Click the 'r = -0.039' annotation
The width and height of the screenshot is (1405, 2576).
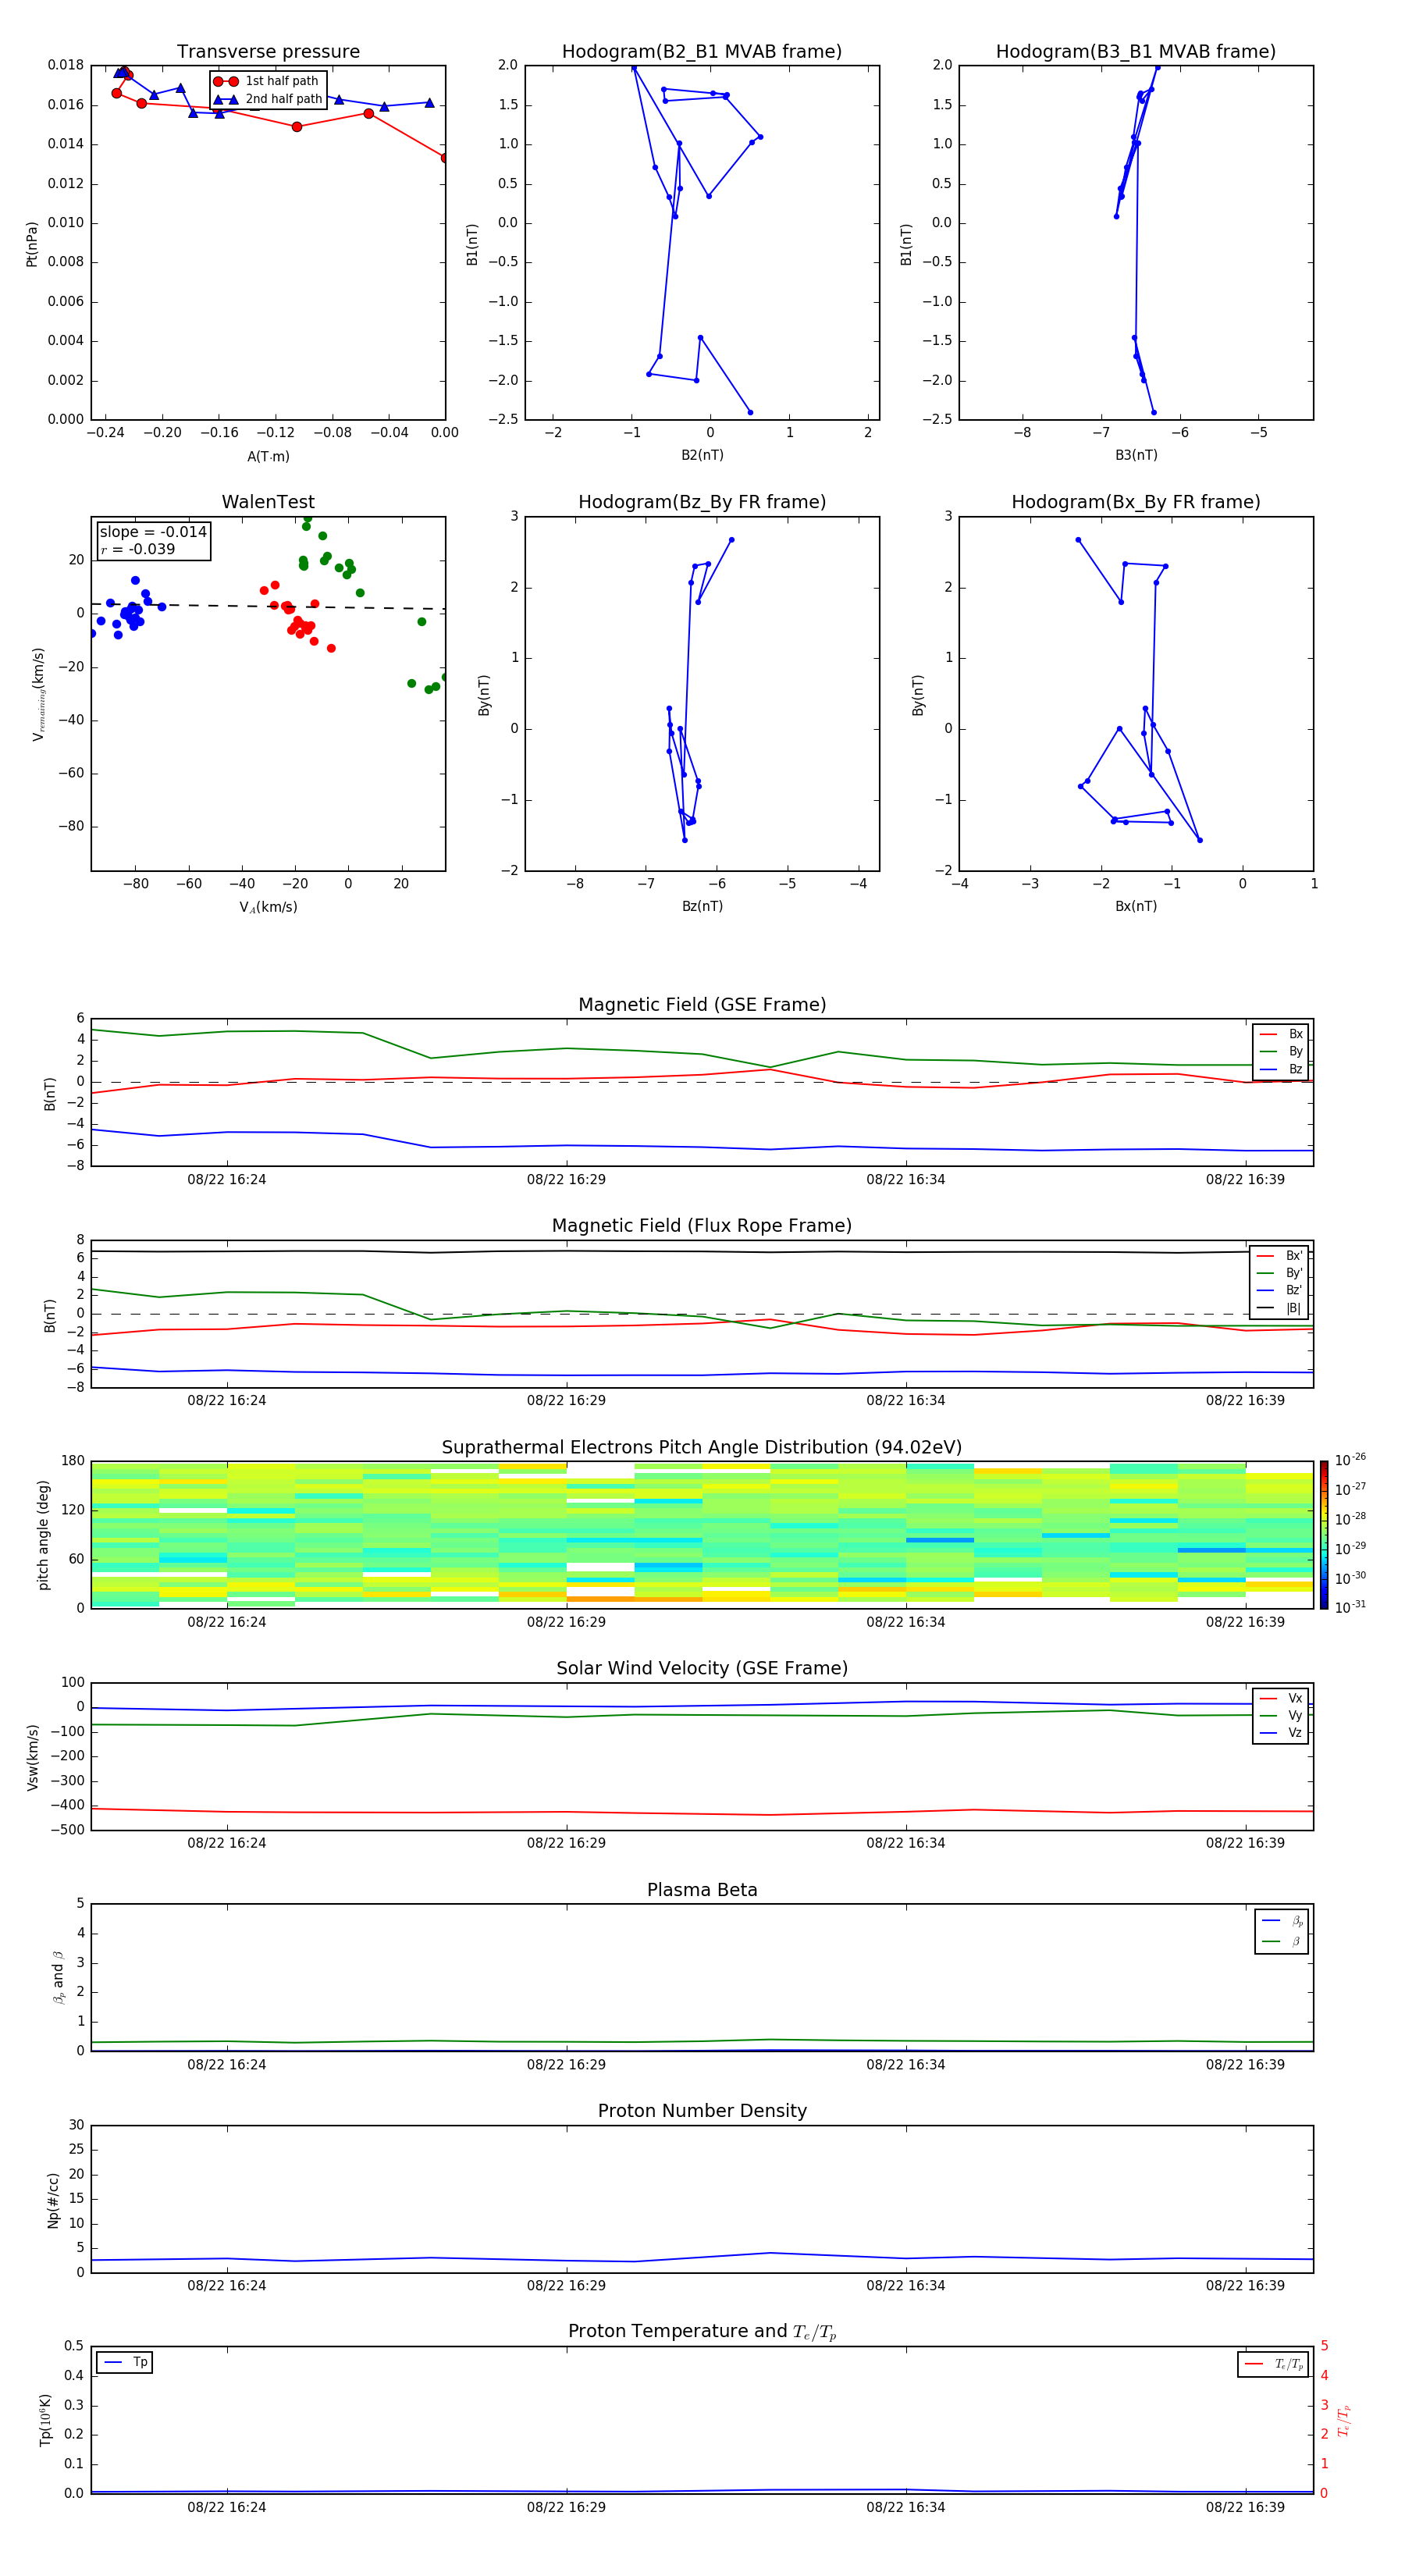pos(138,550)
